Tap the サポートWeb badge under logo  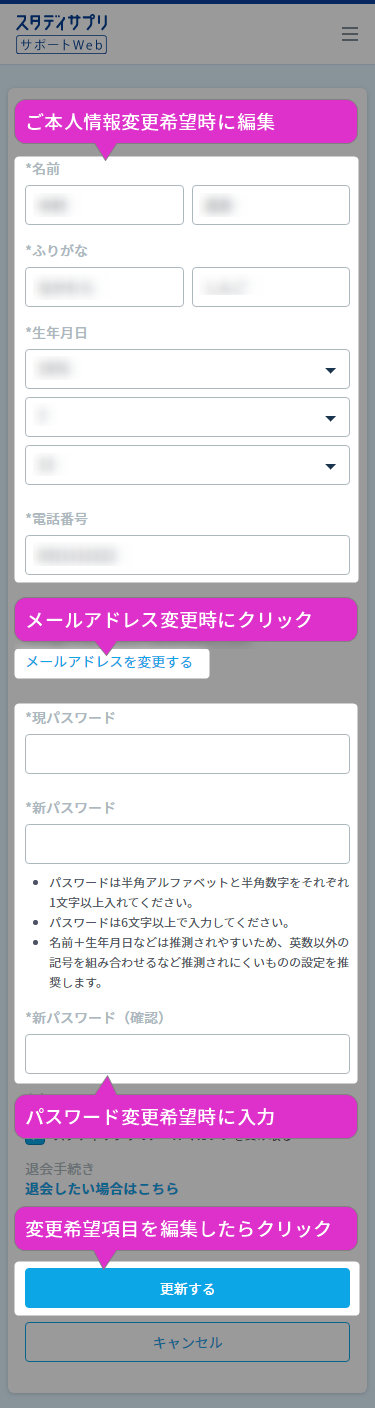62,45
